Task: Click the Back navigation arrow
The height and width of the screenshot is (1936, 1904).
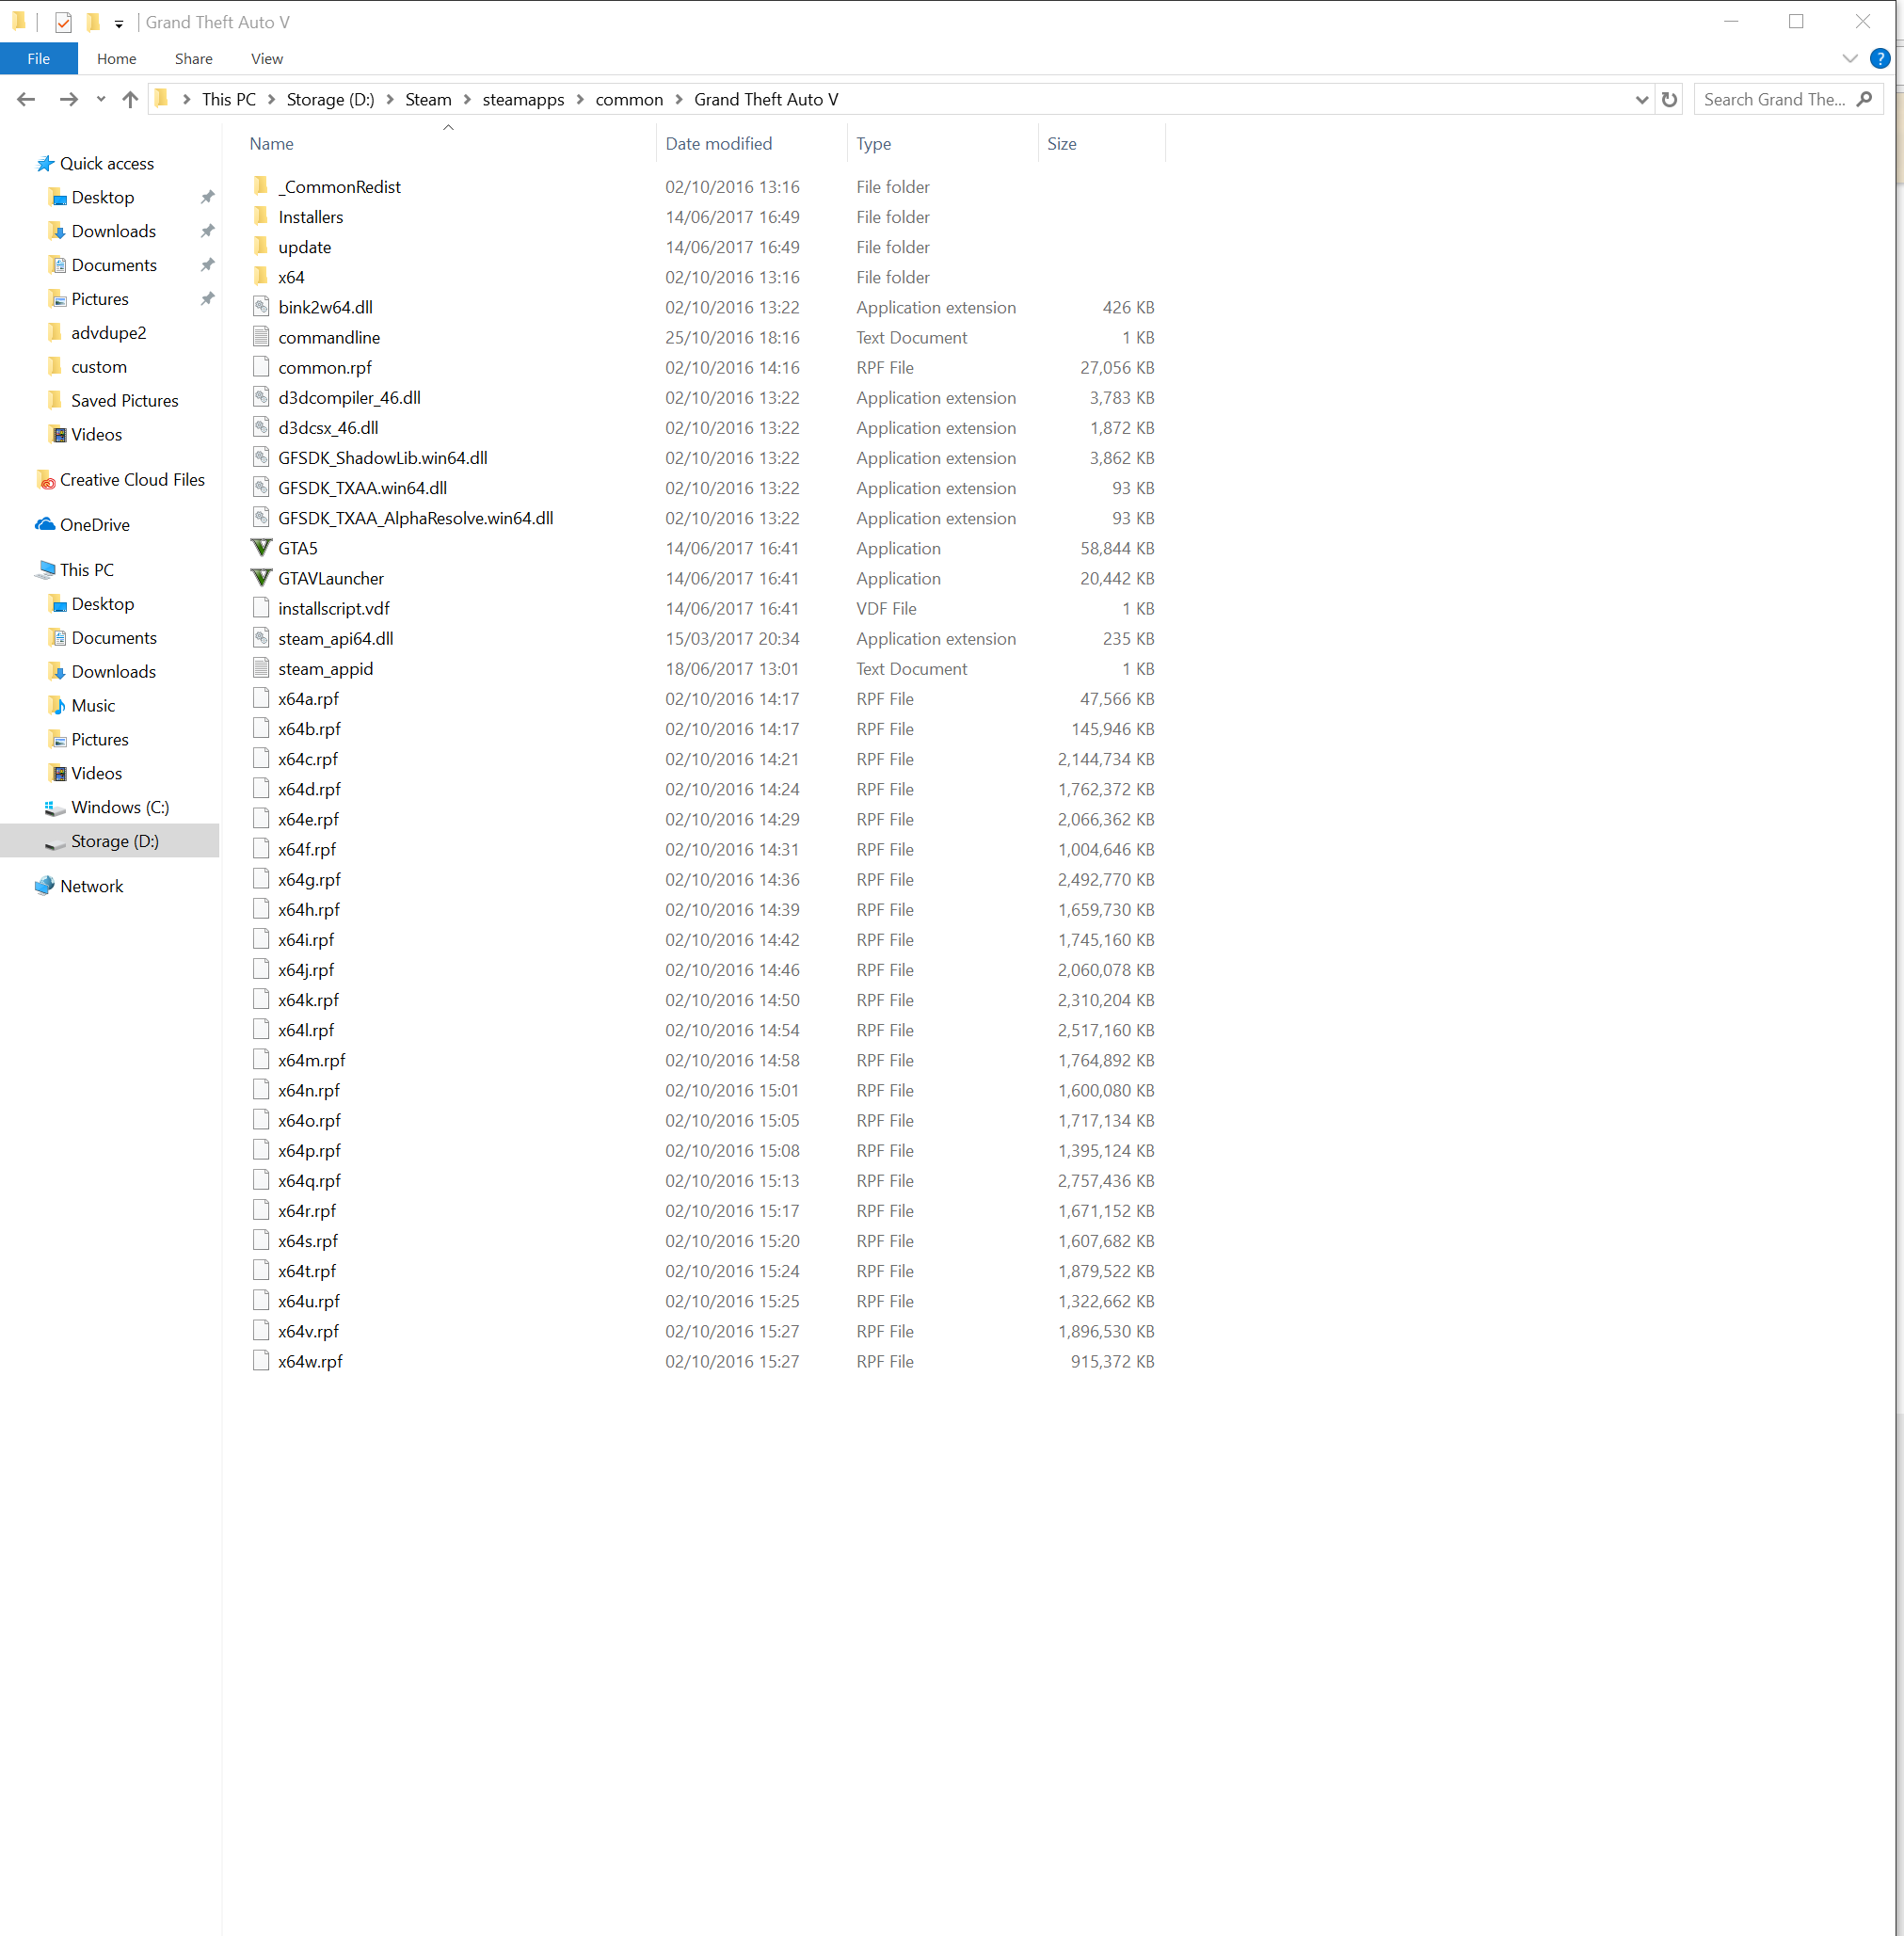Action: point(27,99)
